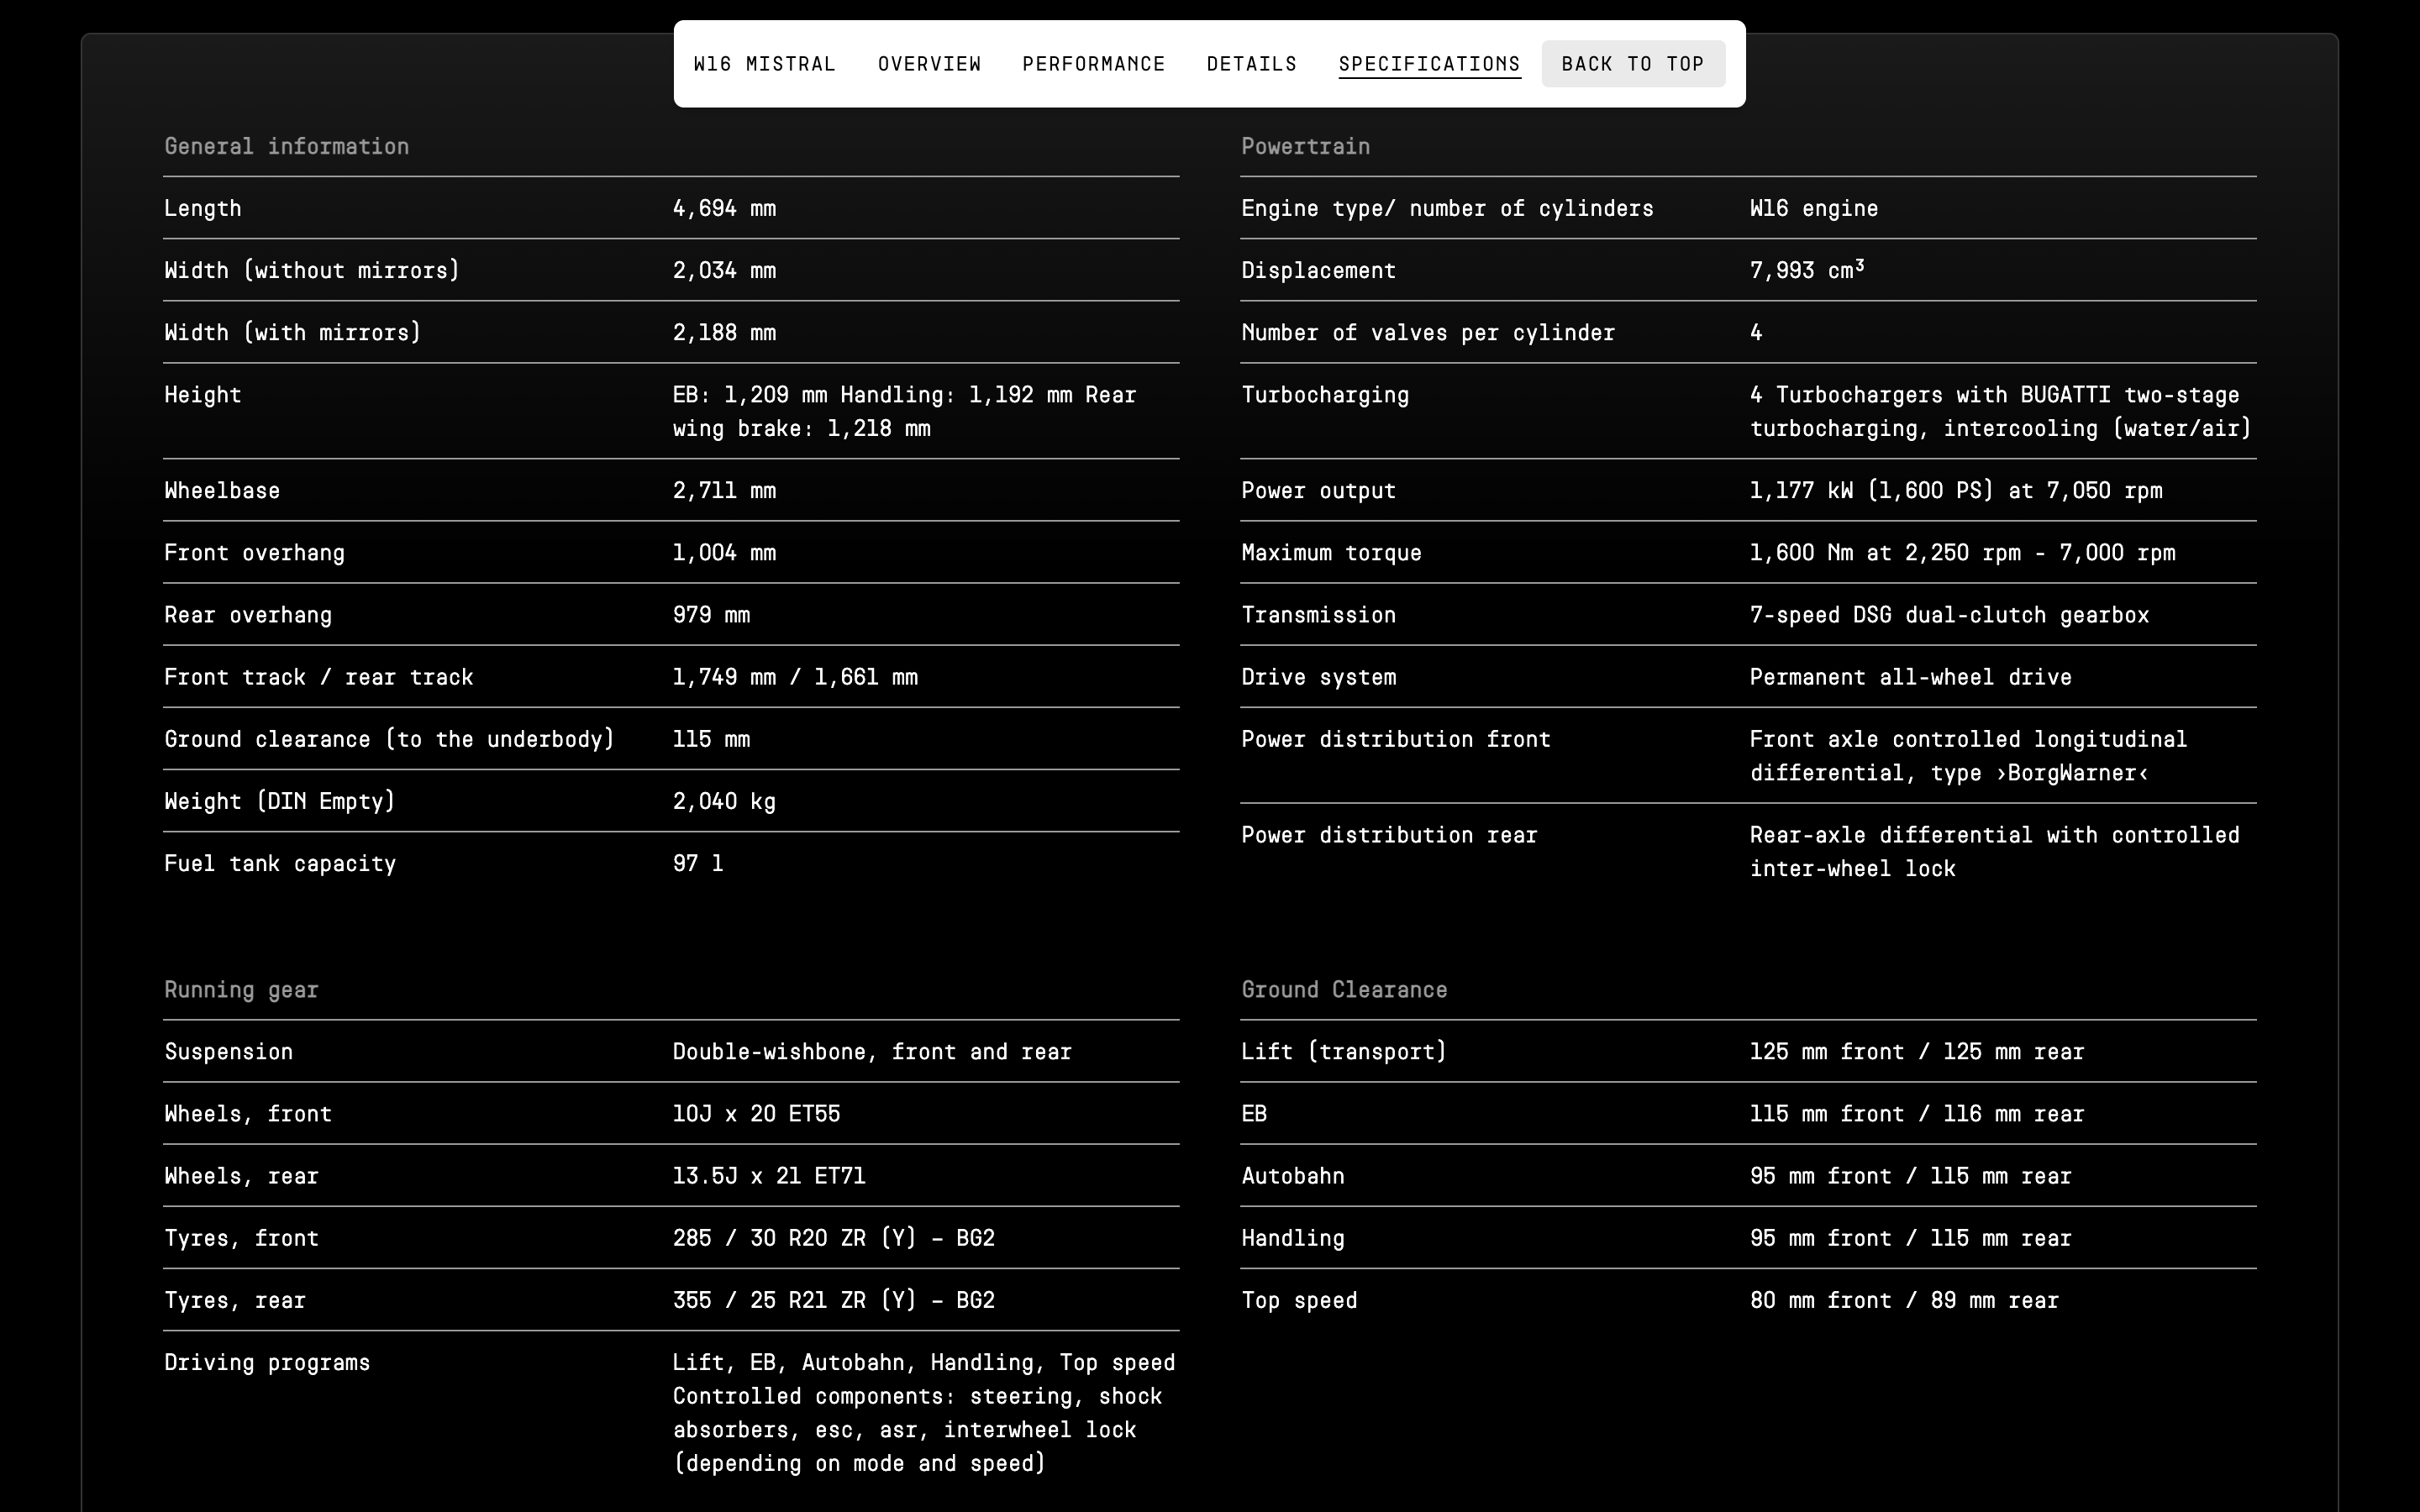Open the OVERVIEW section link
The image size is (2420, 1512).
[929, 64]
